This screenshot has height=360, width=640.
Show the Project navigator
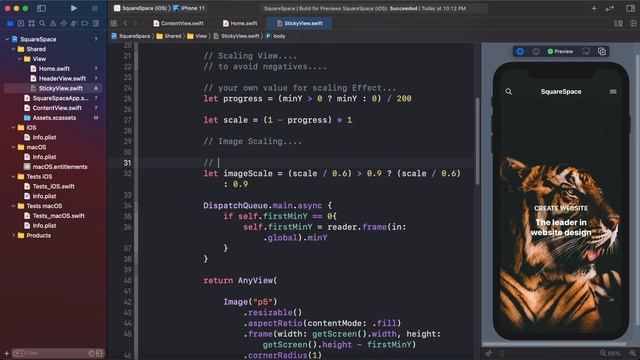point(10,23)
